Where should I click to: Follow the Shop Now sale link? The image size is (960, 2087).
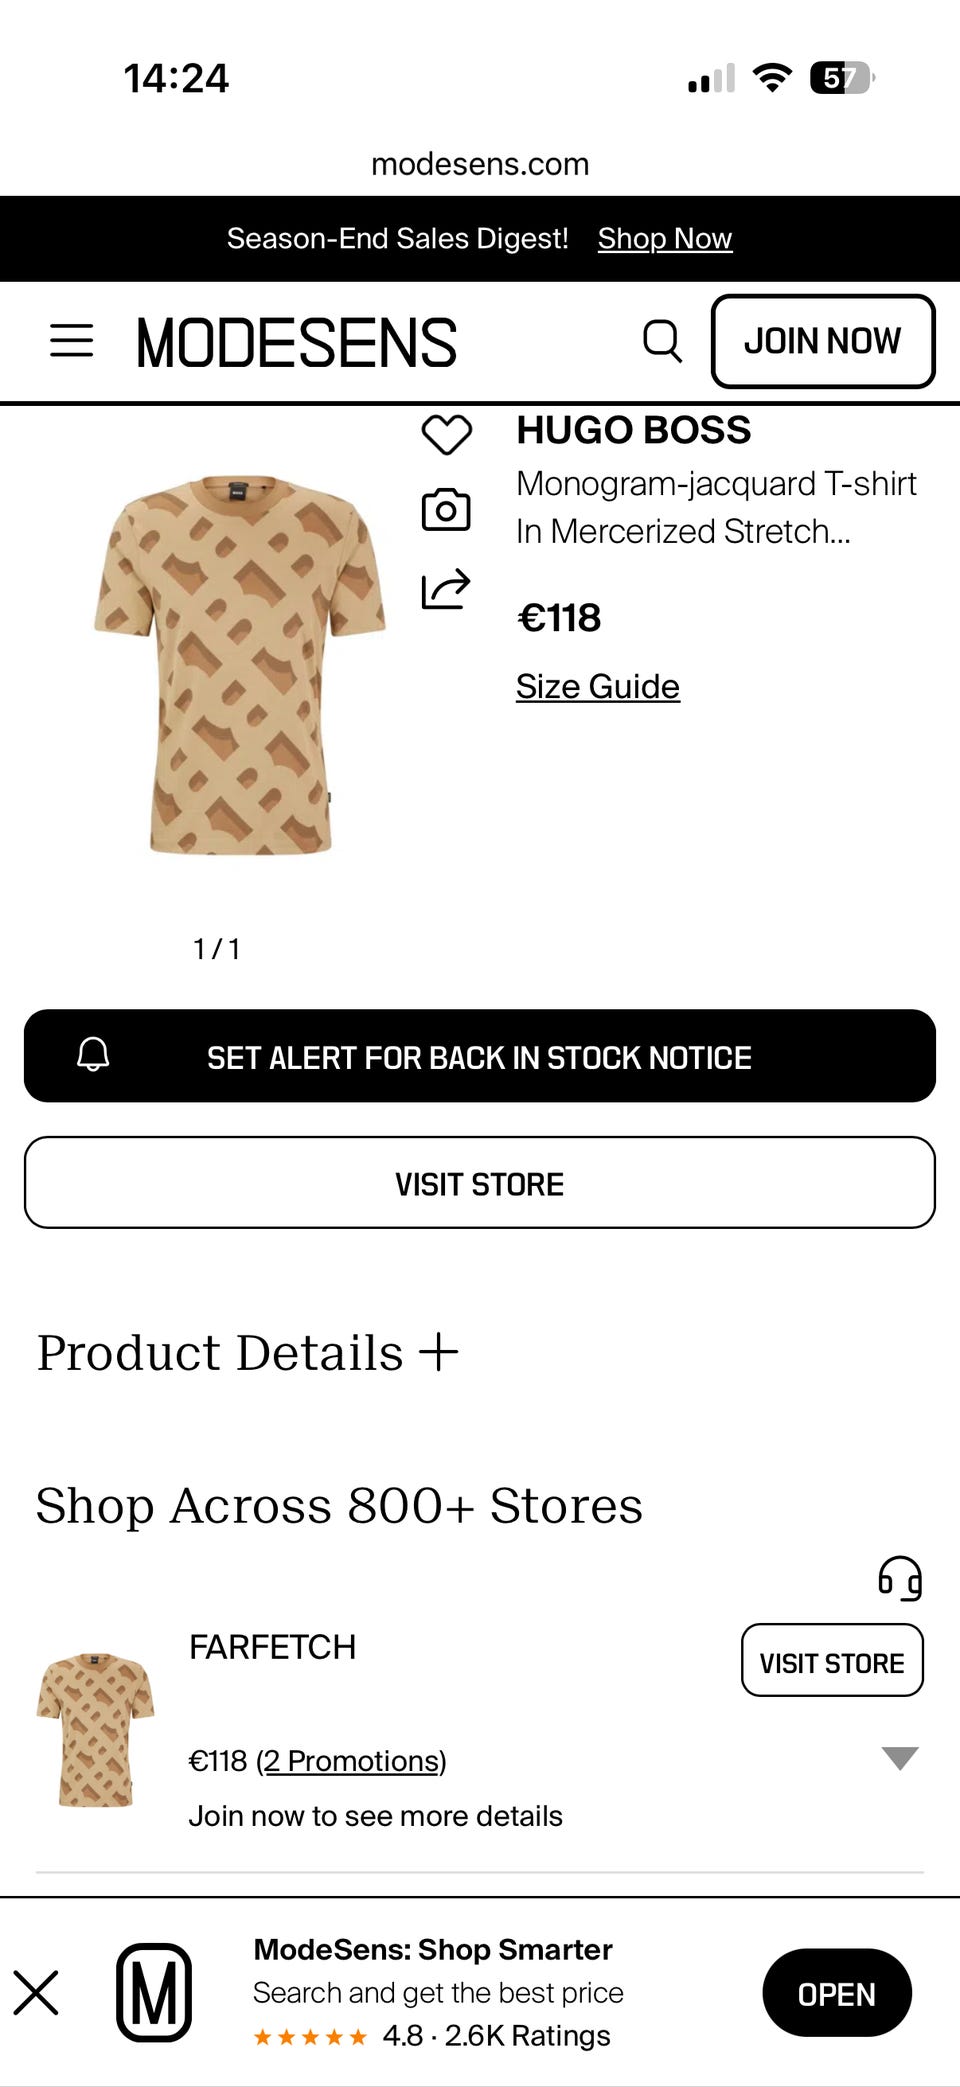point(665,239)
